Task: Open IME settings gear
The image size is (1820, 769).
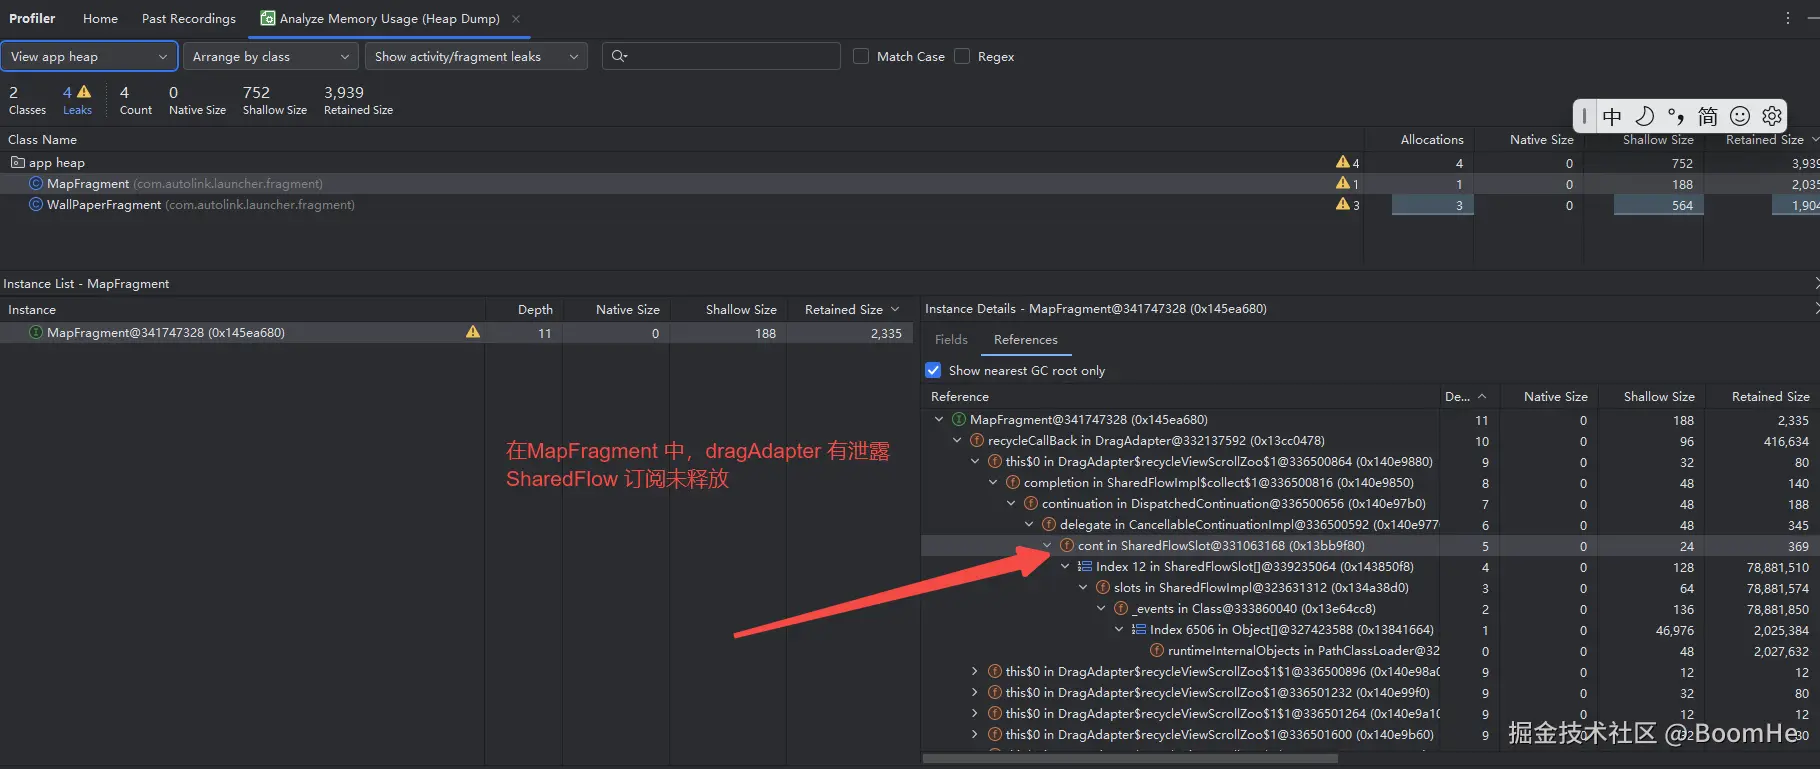Action: 1772,117
